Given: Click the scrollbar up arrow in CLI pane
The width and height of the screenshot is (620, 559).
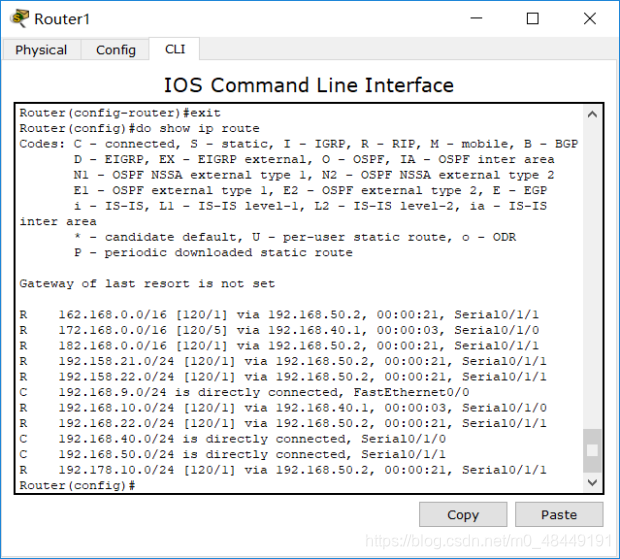Looking at the screenshot, I should pyautogui.click(x=592, y=115).
